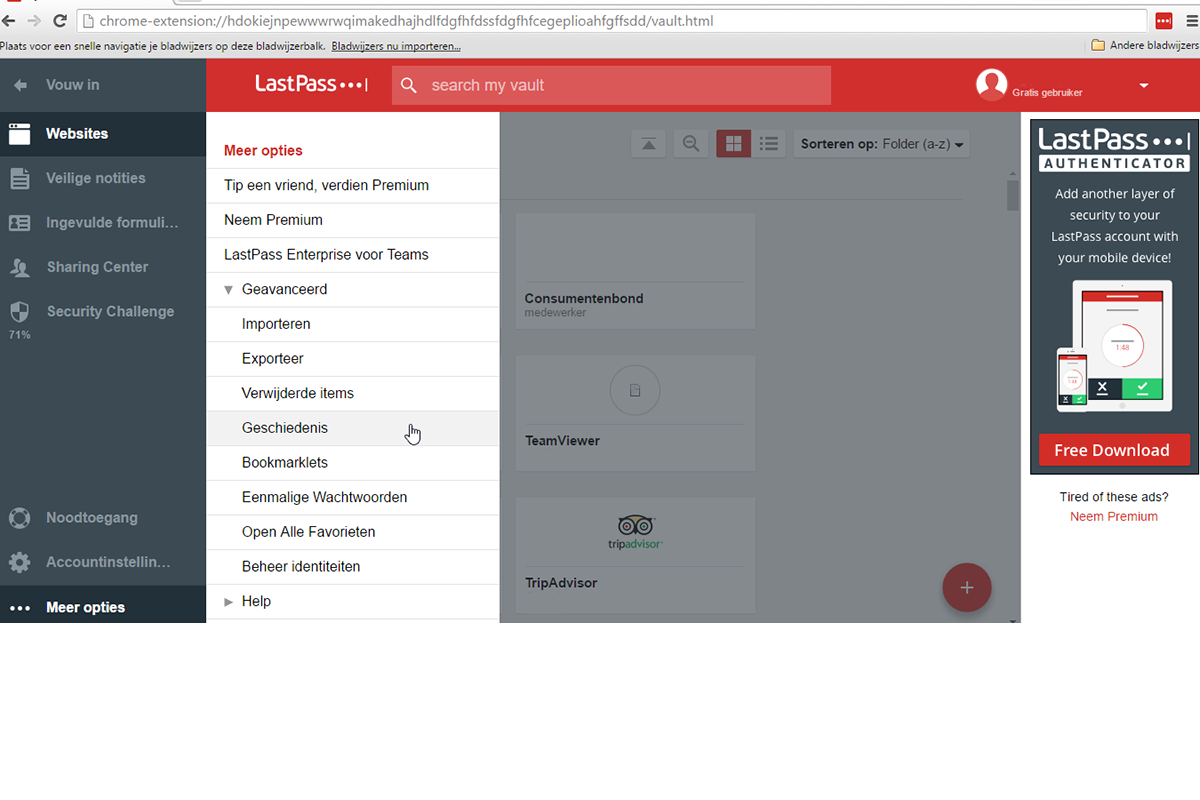Click the Free Download button
The image size is (1200, 800).
tap(1111, 450)
